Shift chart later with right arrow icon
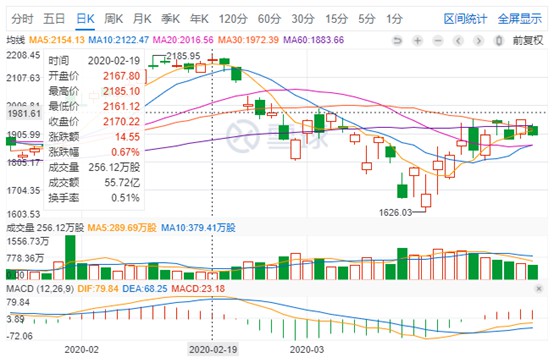554x363 pixels. [x=478, y=41]
